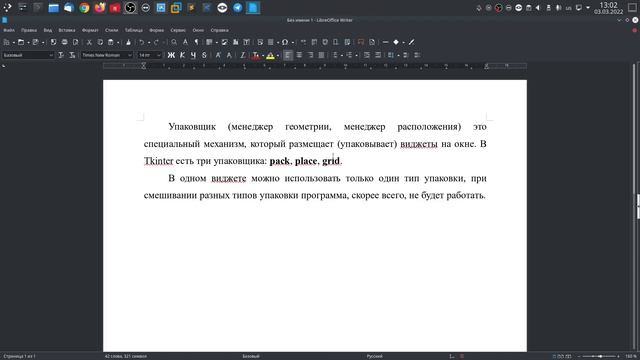Click the Undo arrow icon
This screenshot has height=360, width=640.
pos(142,42)
